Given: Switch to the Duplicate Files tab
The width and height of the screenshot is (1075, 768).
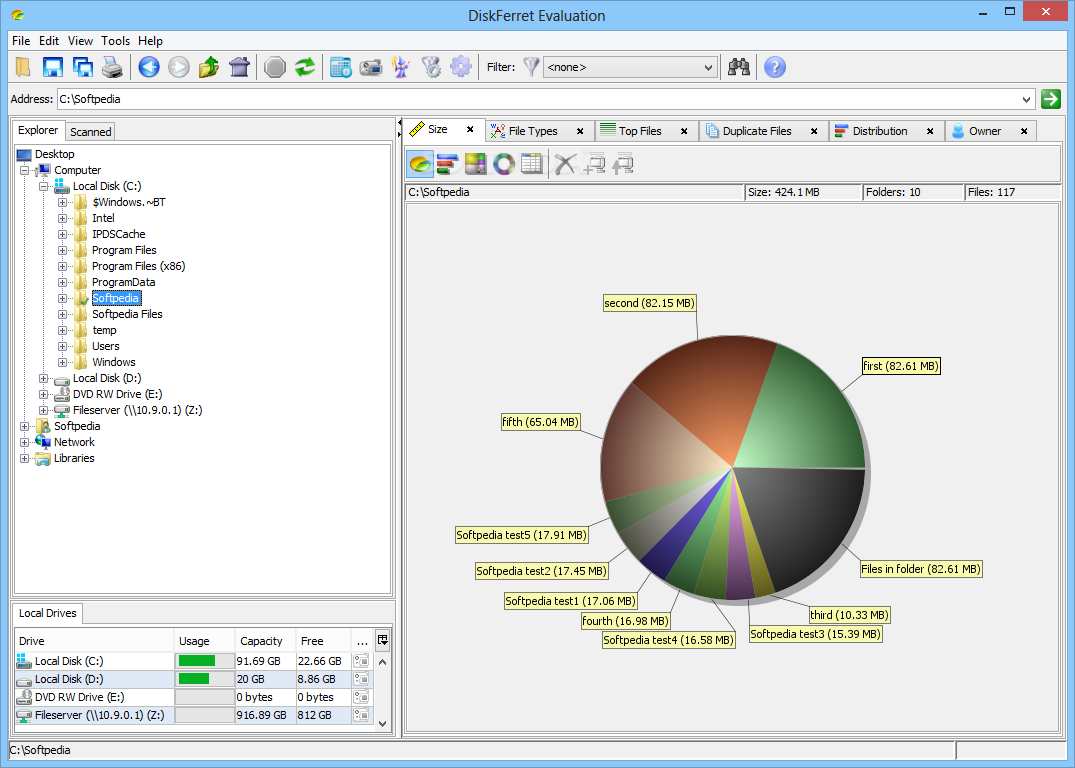Looking at the screenshot, I should point(756,131).
